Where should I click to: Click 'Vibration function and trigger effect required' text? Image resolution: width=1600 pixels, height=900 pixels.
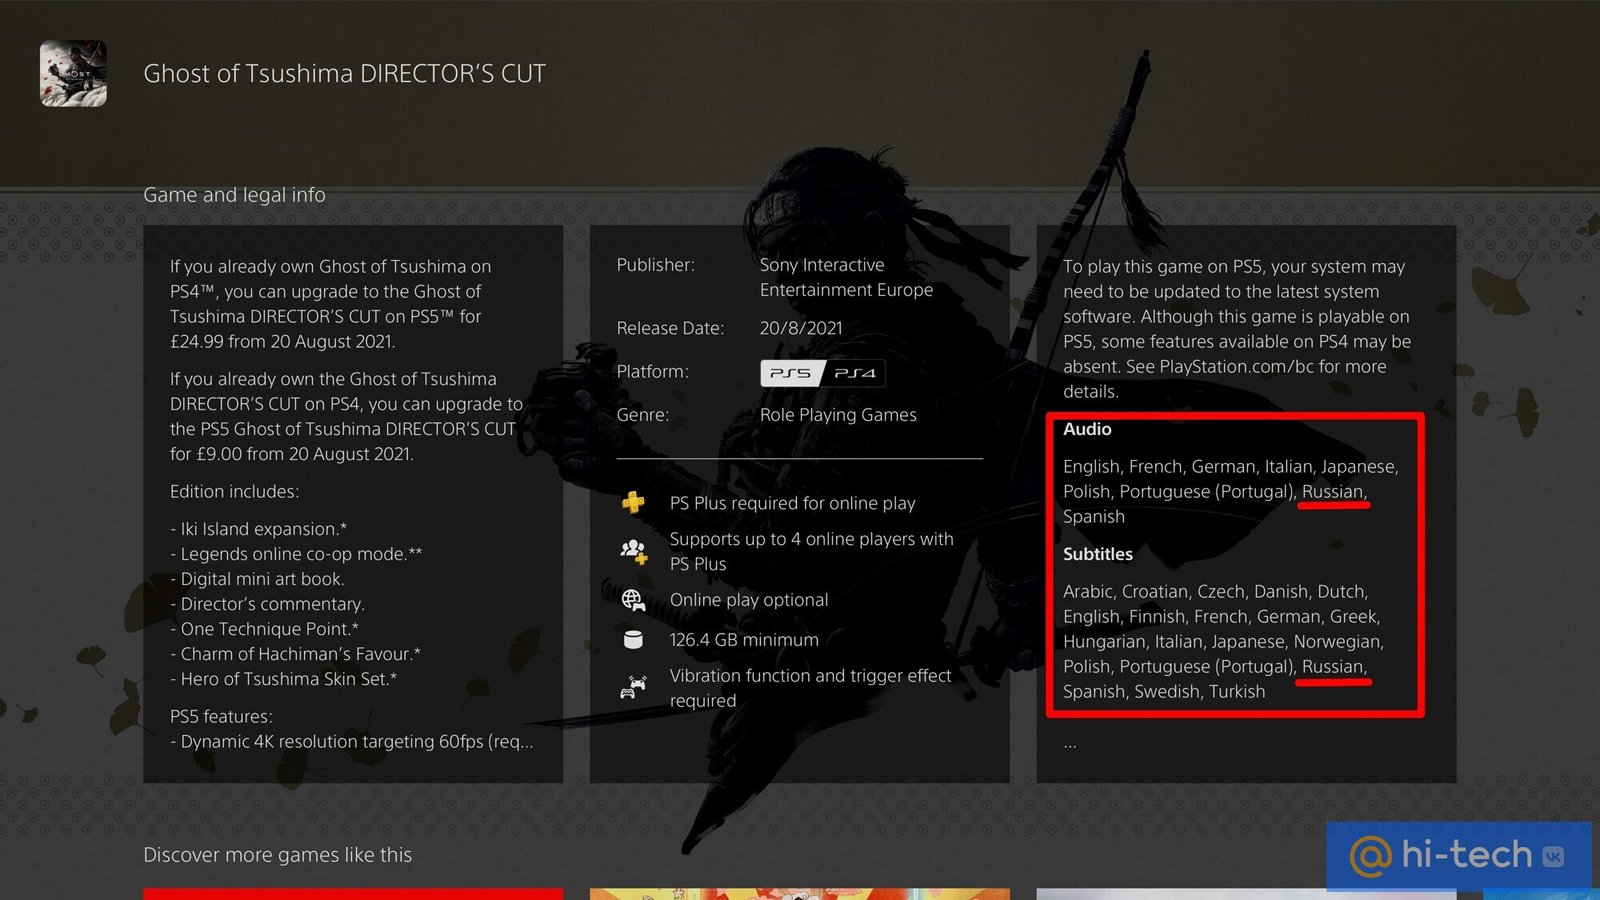811,688
